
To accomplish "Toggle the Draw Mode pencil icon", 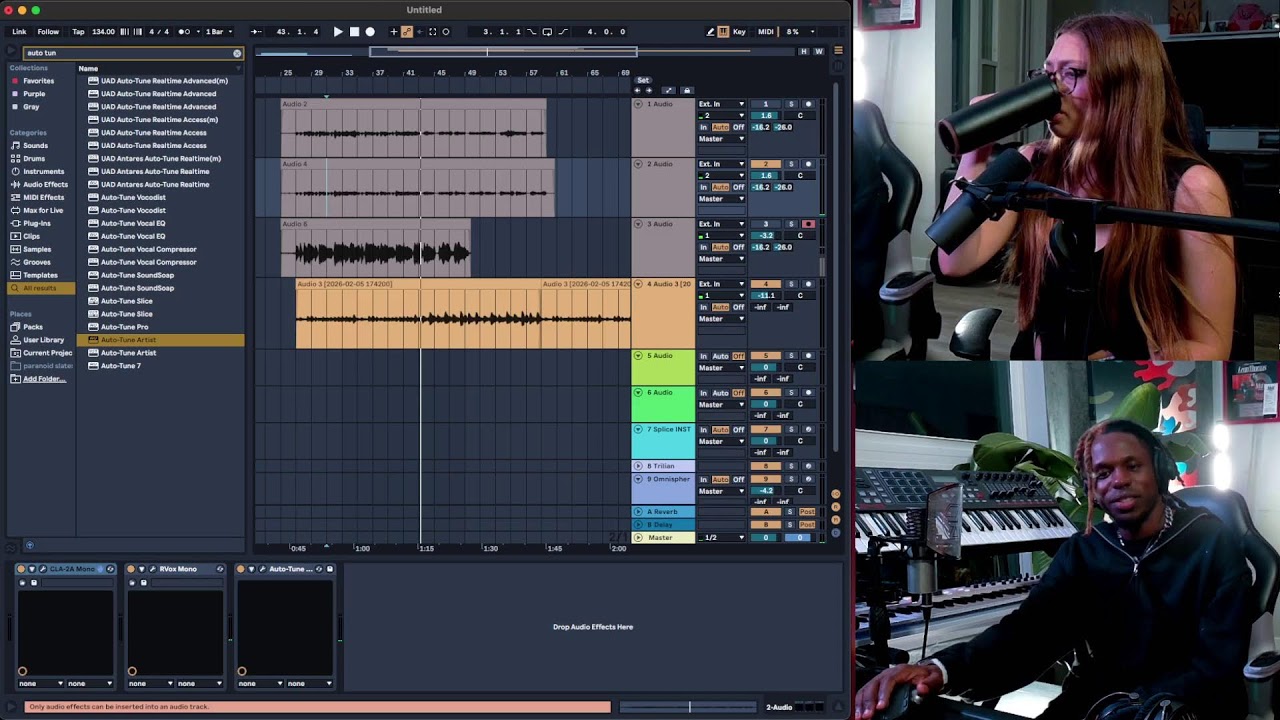I will click(711, 32).
